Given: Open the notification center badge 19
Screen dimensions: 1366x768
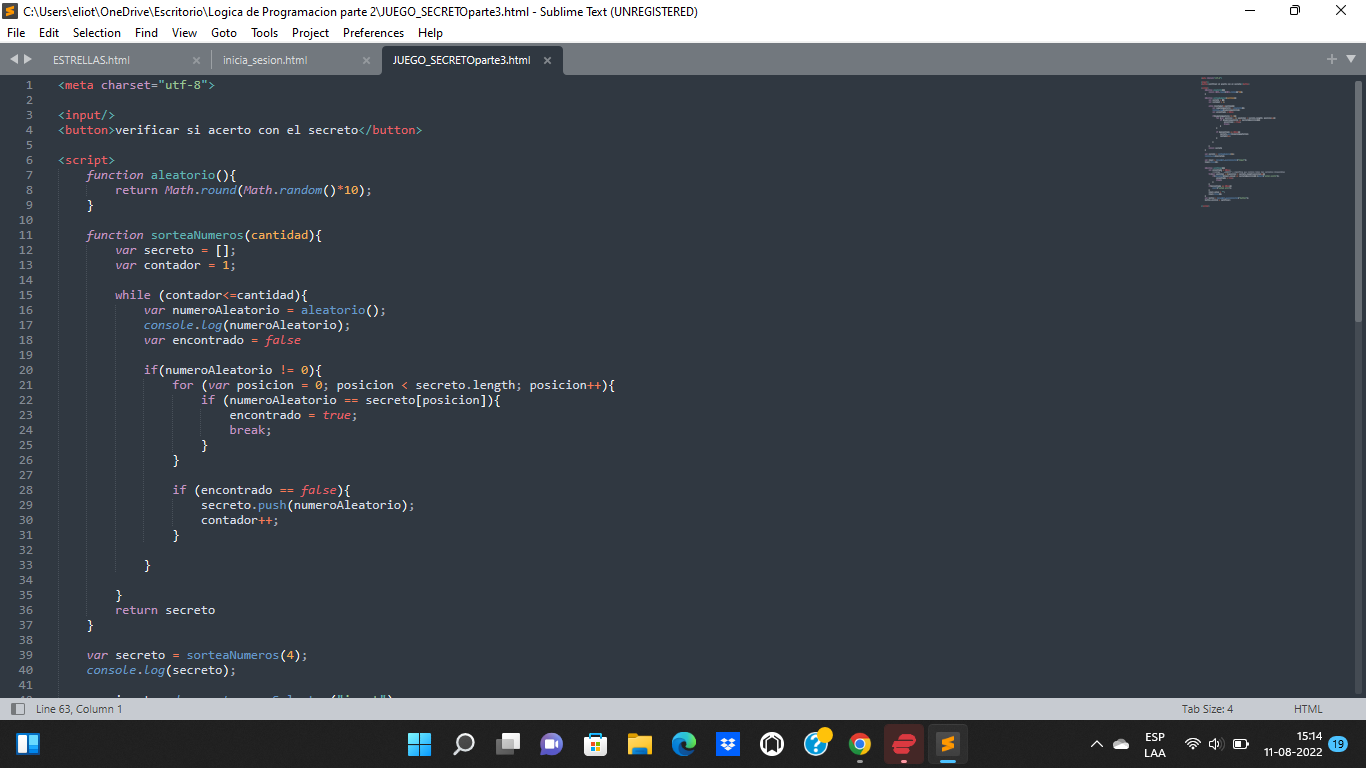Looking at the screenshot, I should pos(1338,744).
